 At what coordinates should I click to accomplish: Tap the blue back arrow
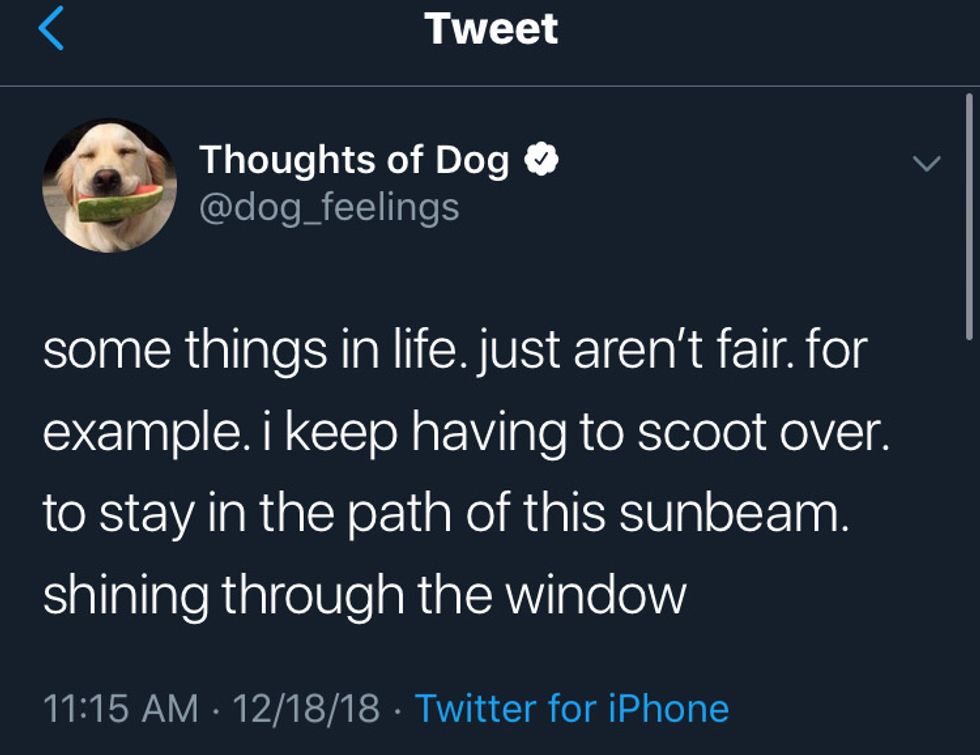point(52,29)
